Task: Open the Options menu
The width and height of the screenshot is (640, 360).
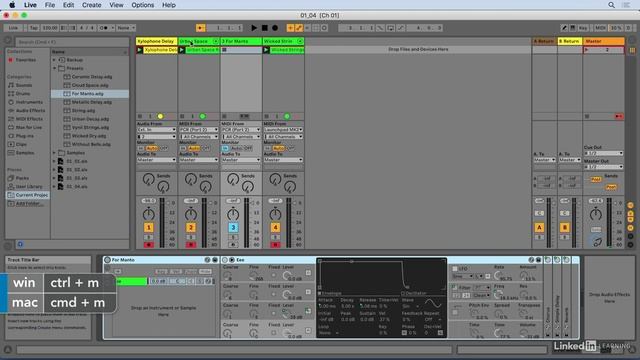Action: [x=142, y=5]
